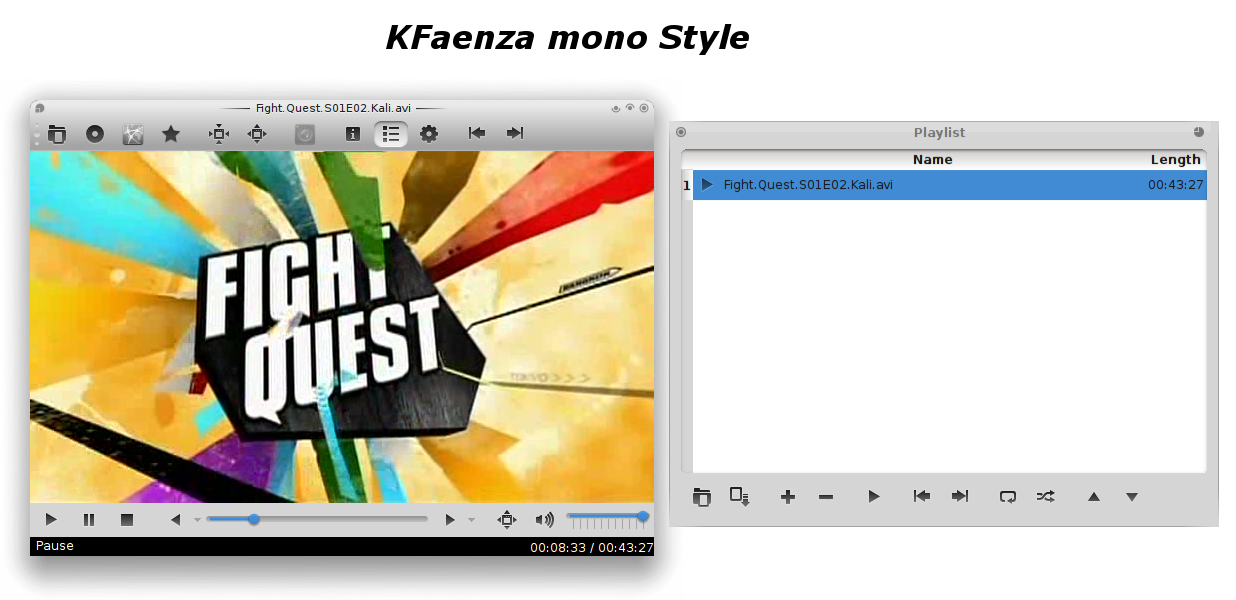The height and width of the screenshot is (600, 1236).
Task: Open preferences gear icon
Action: click(x=429, y=134)
